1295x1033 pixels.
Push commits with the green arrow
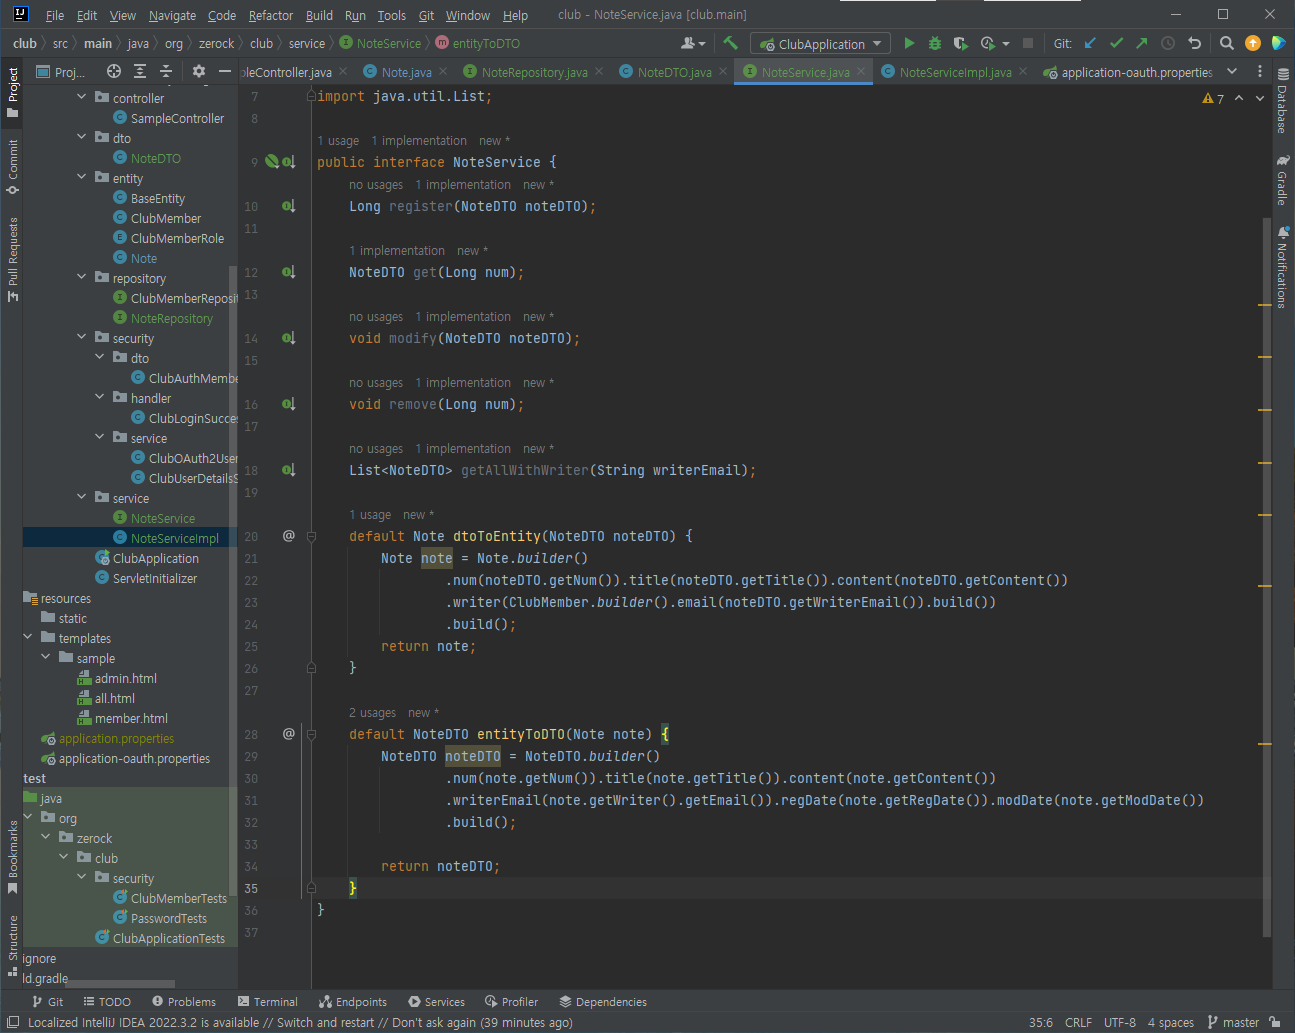pos(1142,43)
